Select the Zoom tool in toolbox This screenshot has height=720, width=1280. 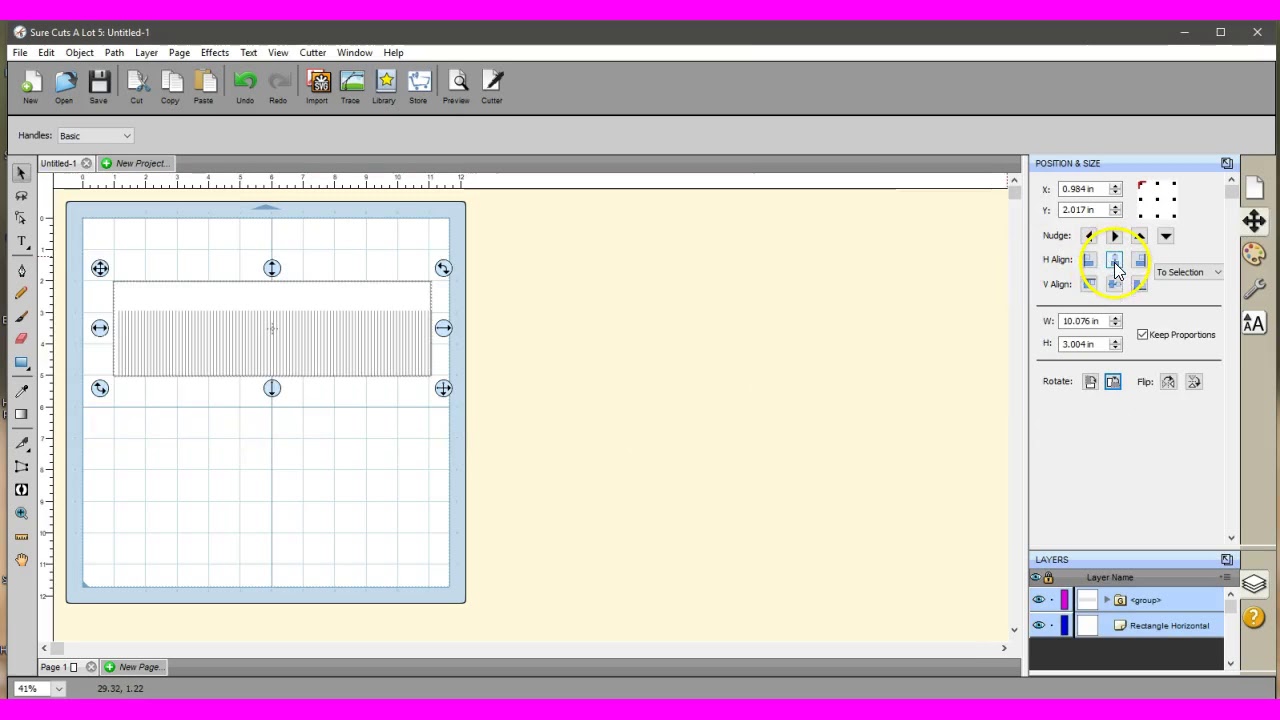point(21,513)
